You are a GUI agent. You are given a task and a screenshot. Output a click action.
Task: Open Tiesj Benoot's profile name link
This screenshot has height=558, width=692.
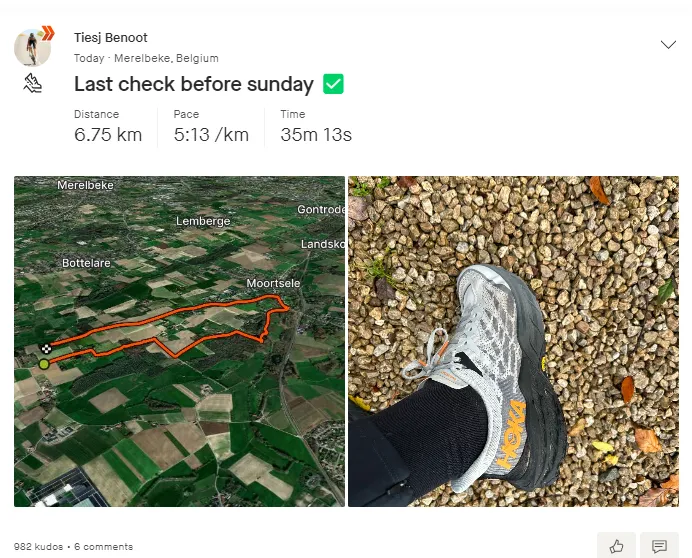[111, 38]
